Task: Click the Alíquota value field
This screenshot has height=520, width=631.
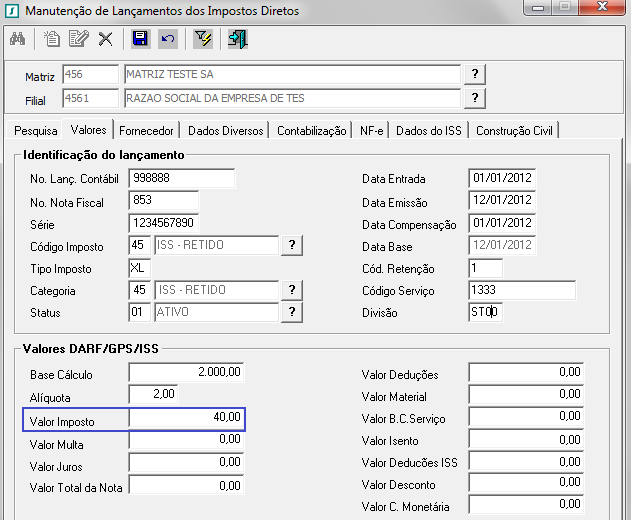Action: [x=153, y=394]
